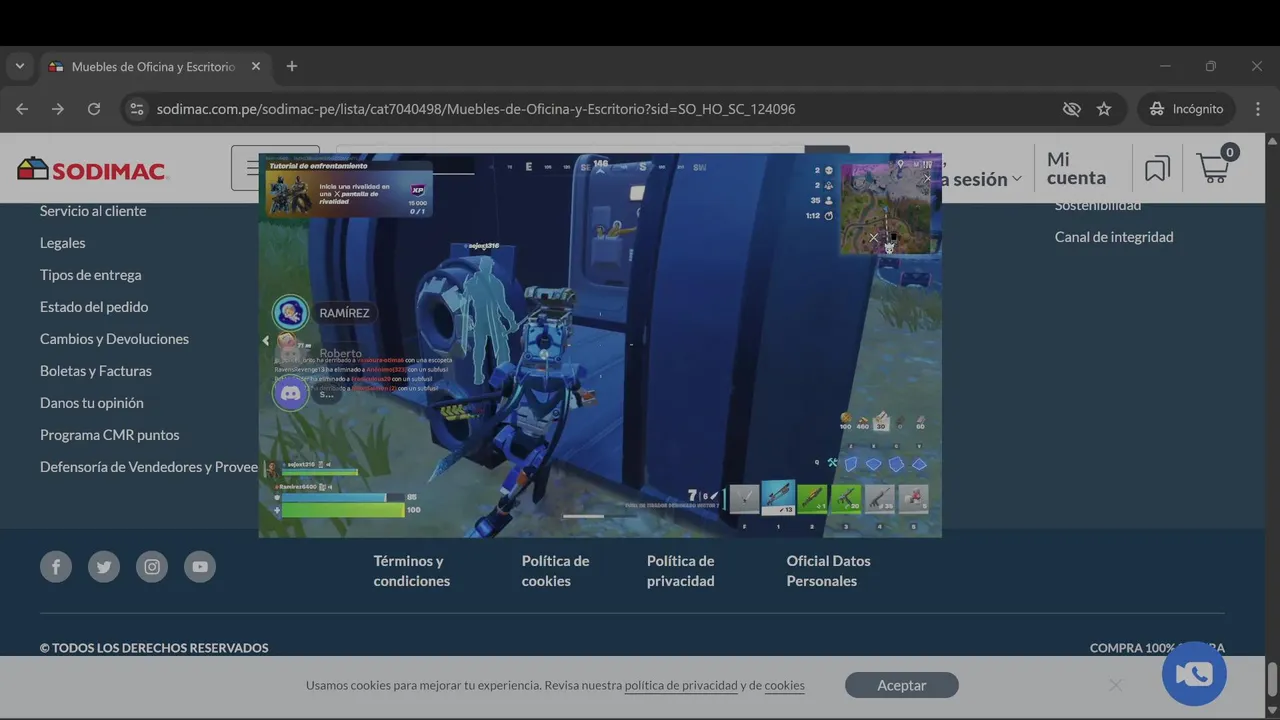Click the page's vertical scrollbar thumb

pos(1272,680)
